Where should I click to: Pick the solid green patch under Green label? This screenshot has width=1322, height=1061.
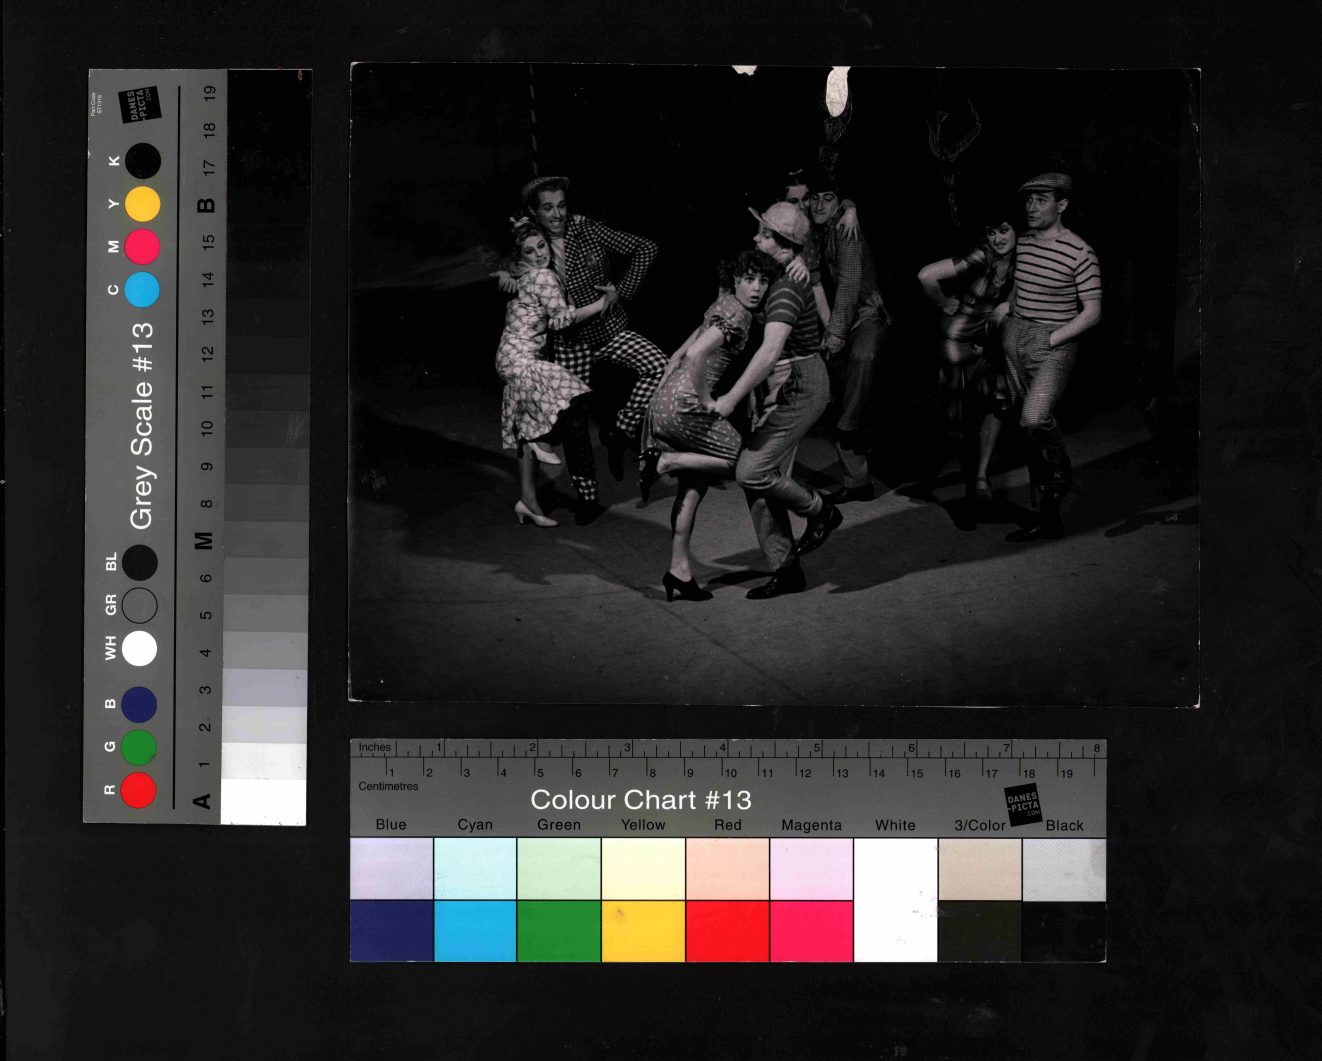(x=559, y=931)
